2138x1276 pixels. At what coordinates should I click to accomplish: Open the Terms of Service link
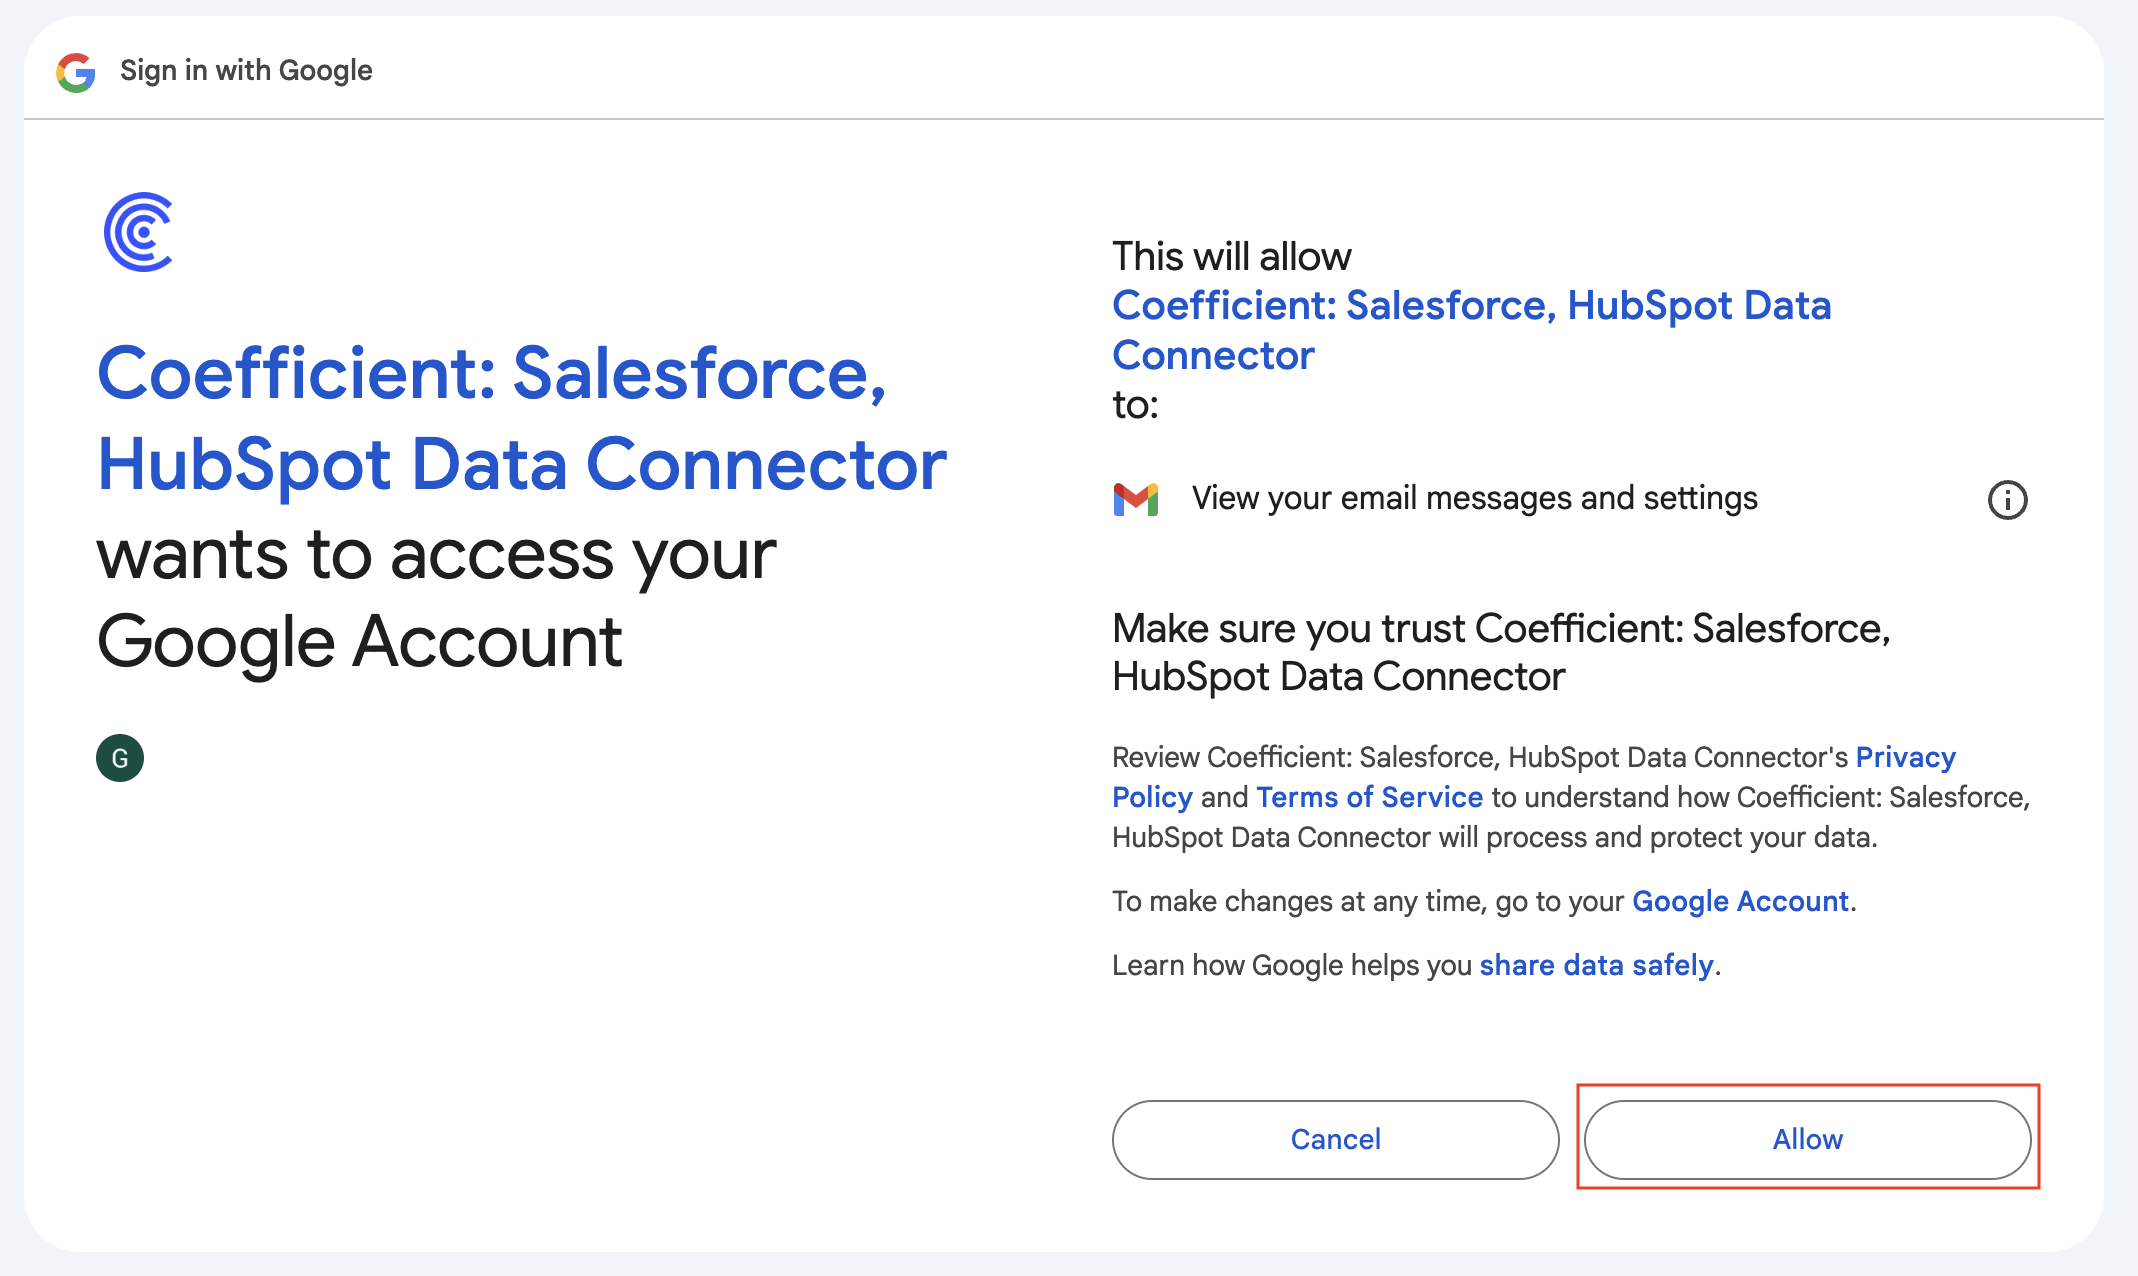(x=1369, y=797)
